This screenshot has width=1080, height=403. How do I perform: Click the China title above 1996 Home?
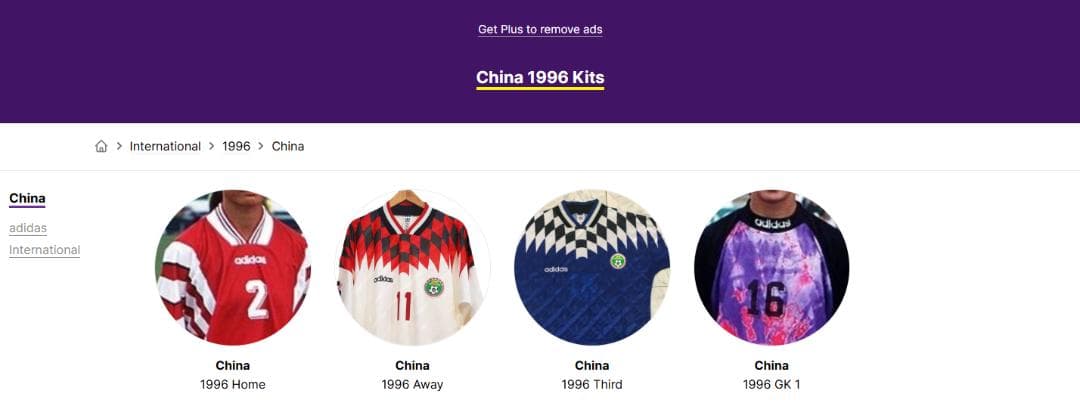click(233, 365)
